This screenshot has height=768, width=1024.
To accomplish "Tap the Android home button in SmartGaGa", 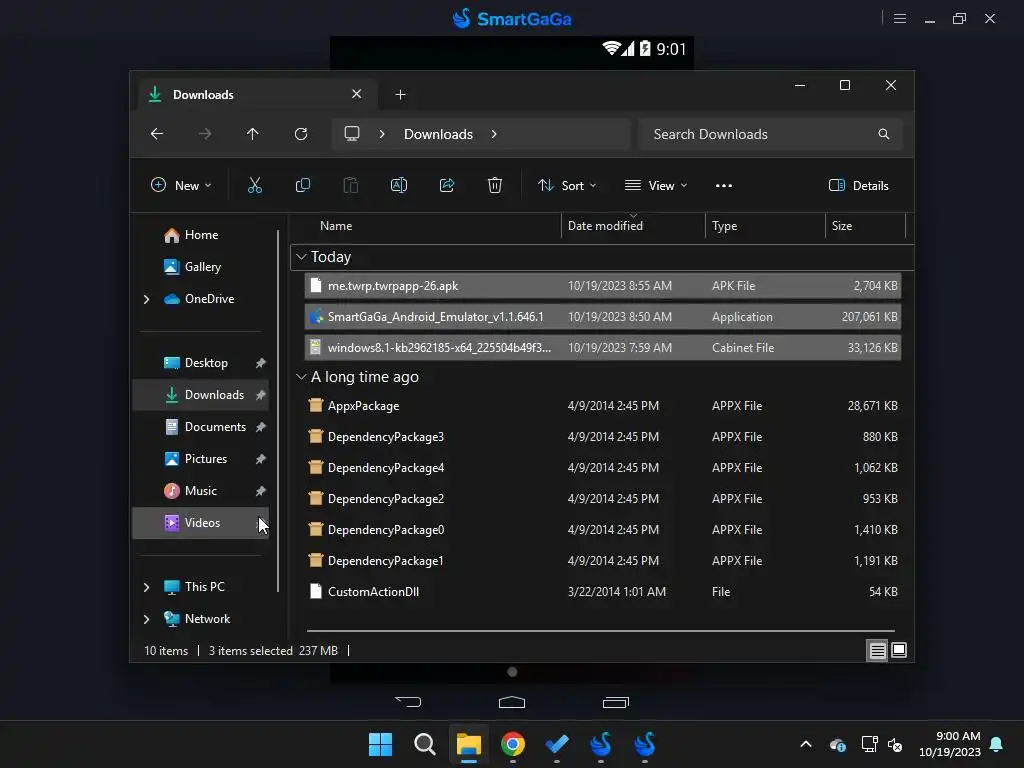I will tap(512, 702).
